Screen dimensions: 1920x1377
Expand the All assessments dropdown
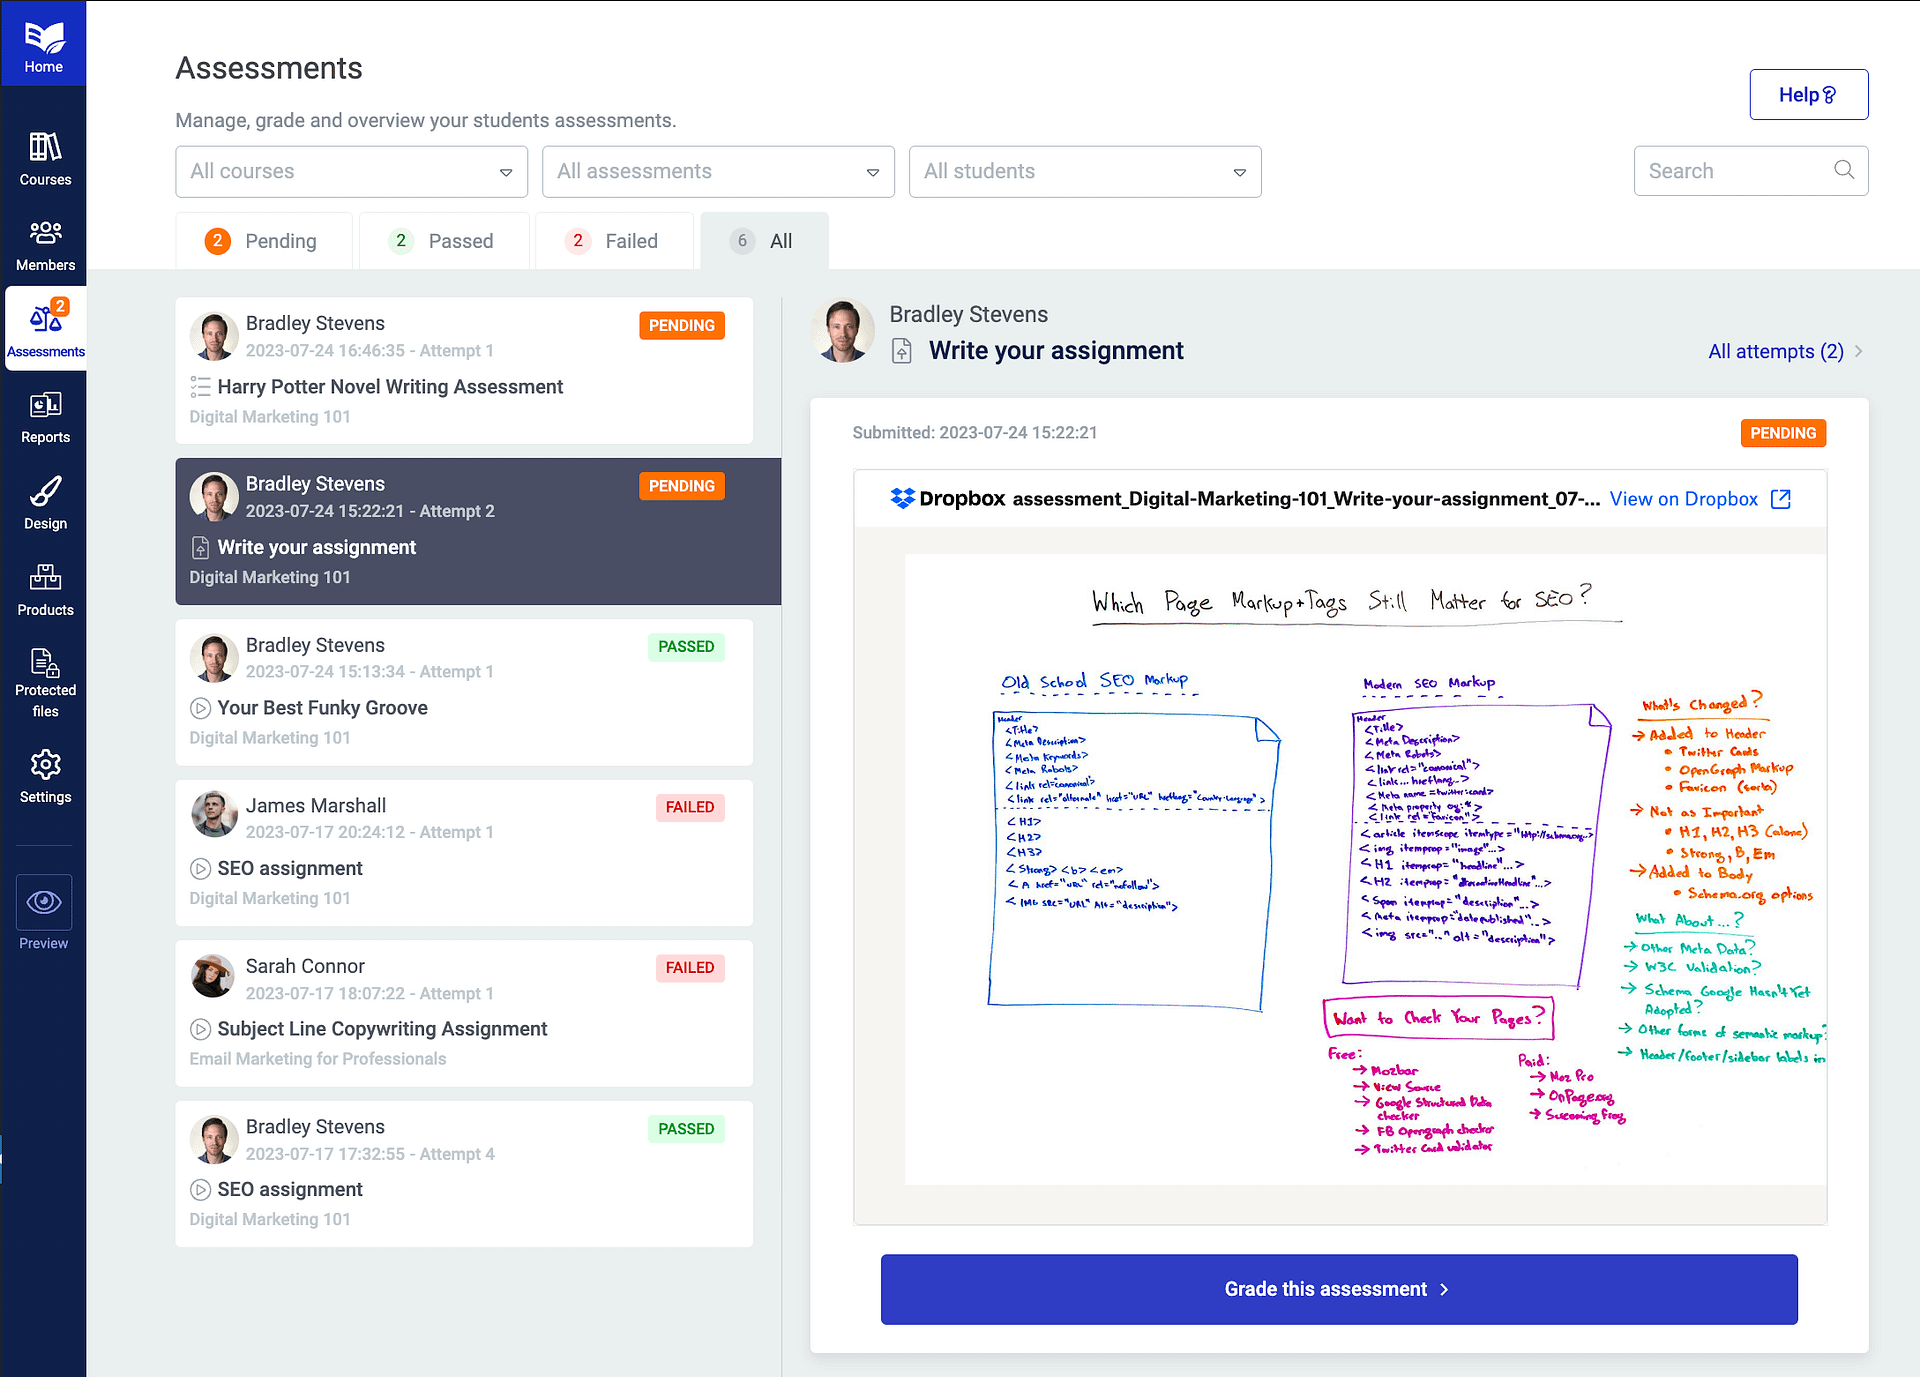coord(718,171)
